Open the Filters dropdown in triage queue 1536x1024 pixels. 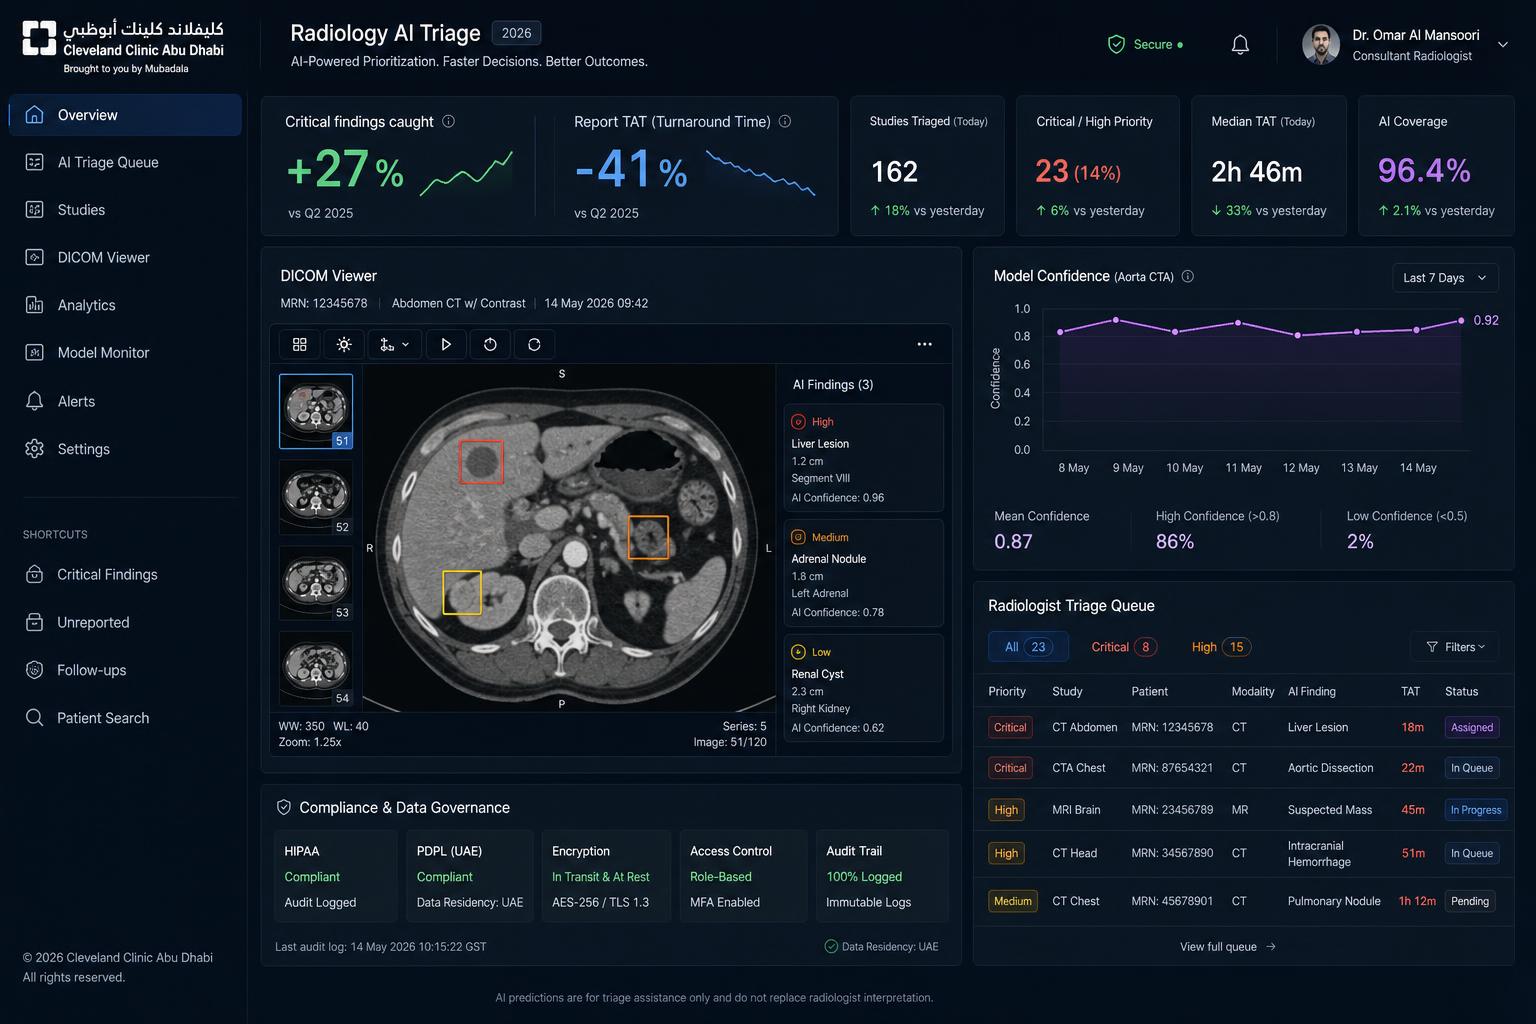(1455, 647)
